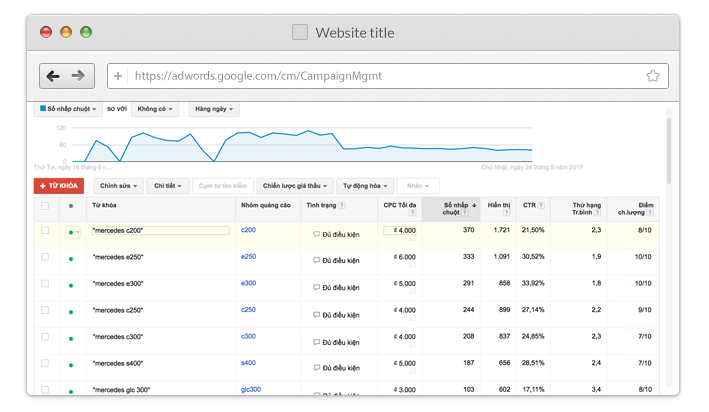
Task: Open the e300 ad group link
Action: coord(248,283)
